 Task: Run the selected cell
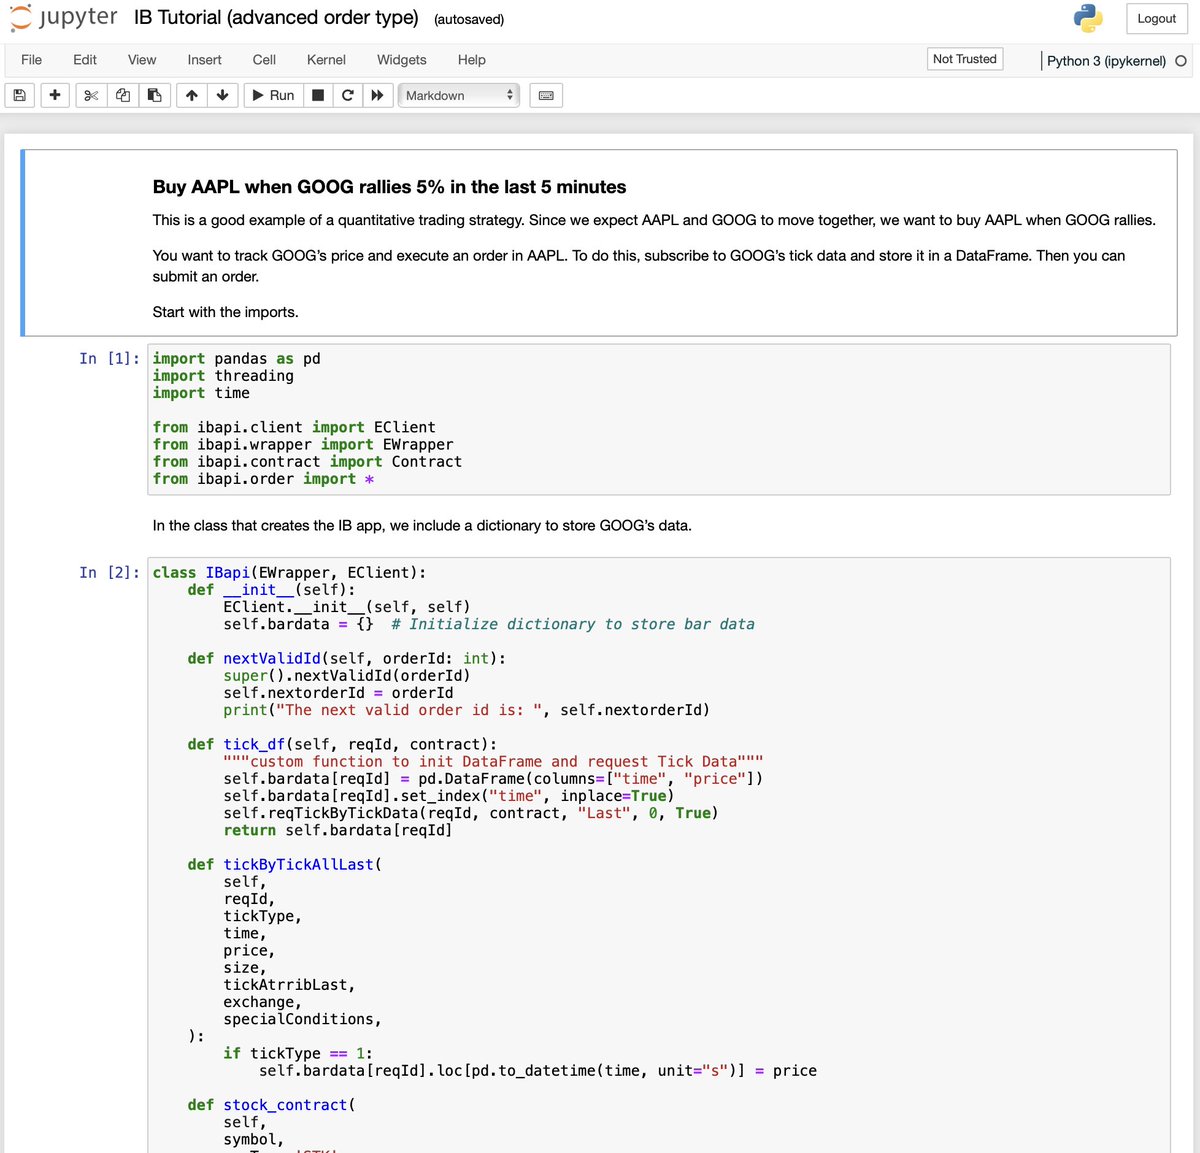[x=273, y=95]
